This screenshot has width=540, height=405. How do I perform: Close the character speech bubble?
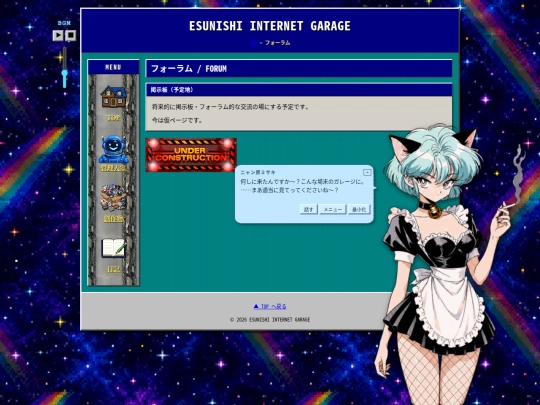tap(367, 172)
